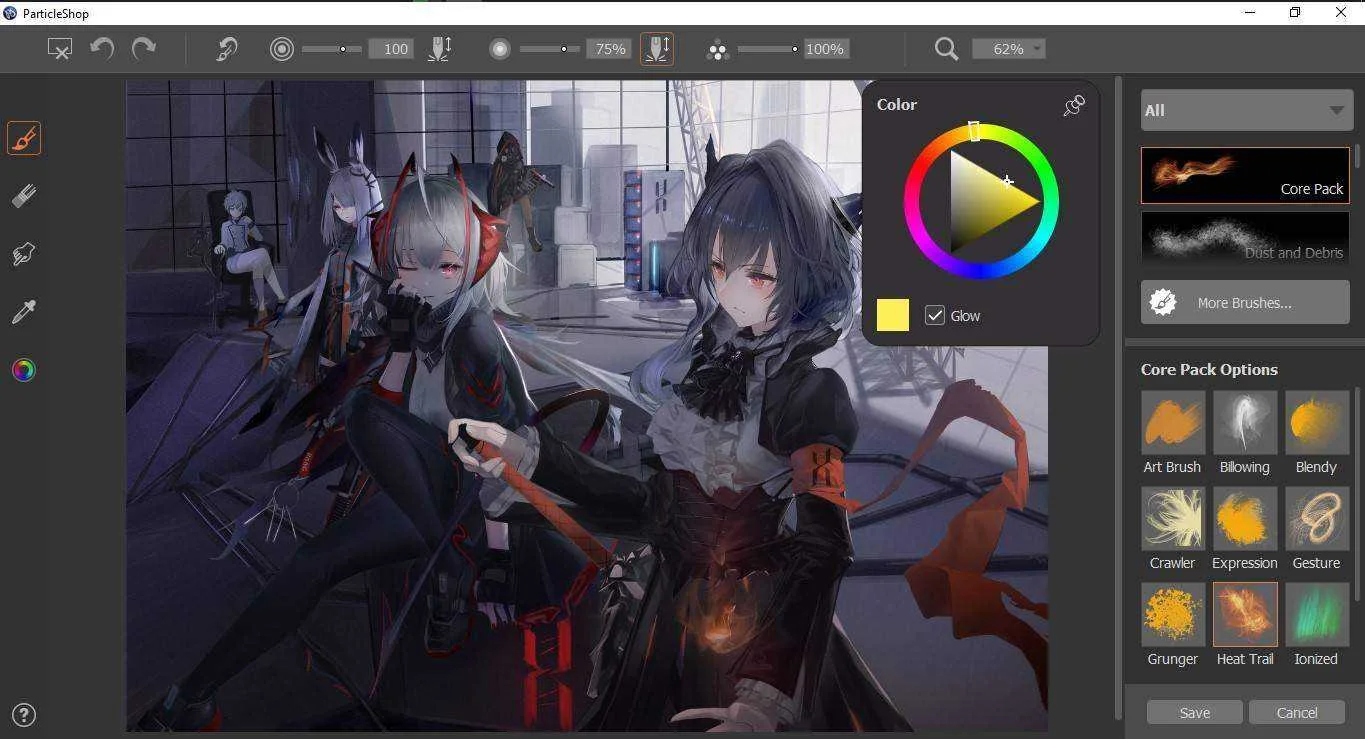Viewport: 1365px width, 739px height.
Task: Select the eraser tool in sidebar
Action: click(x=24, y=196)
